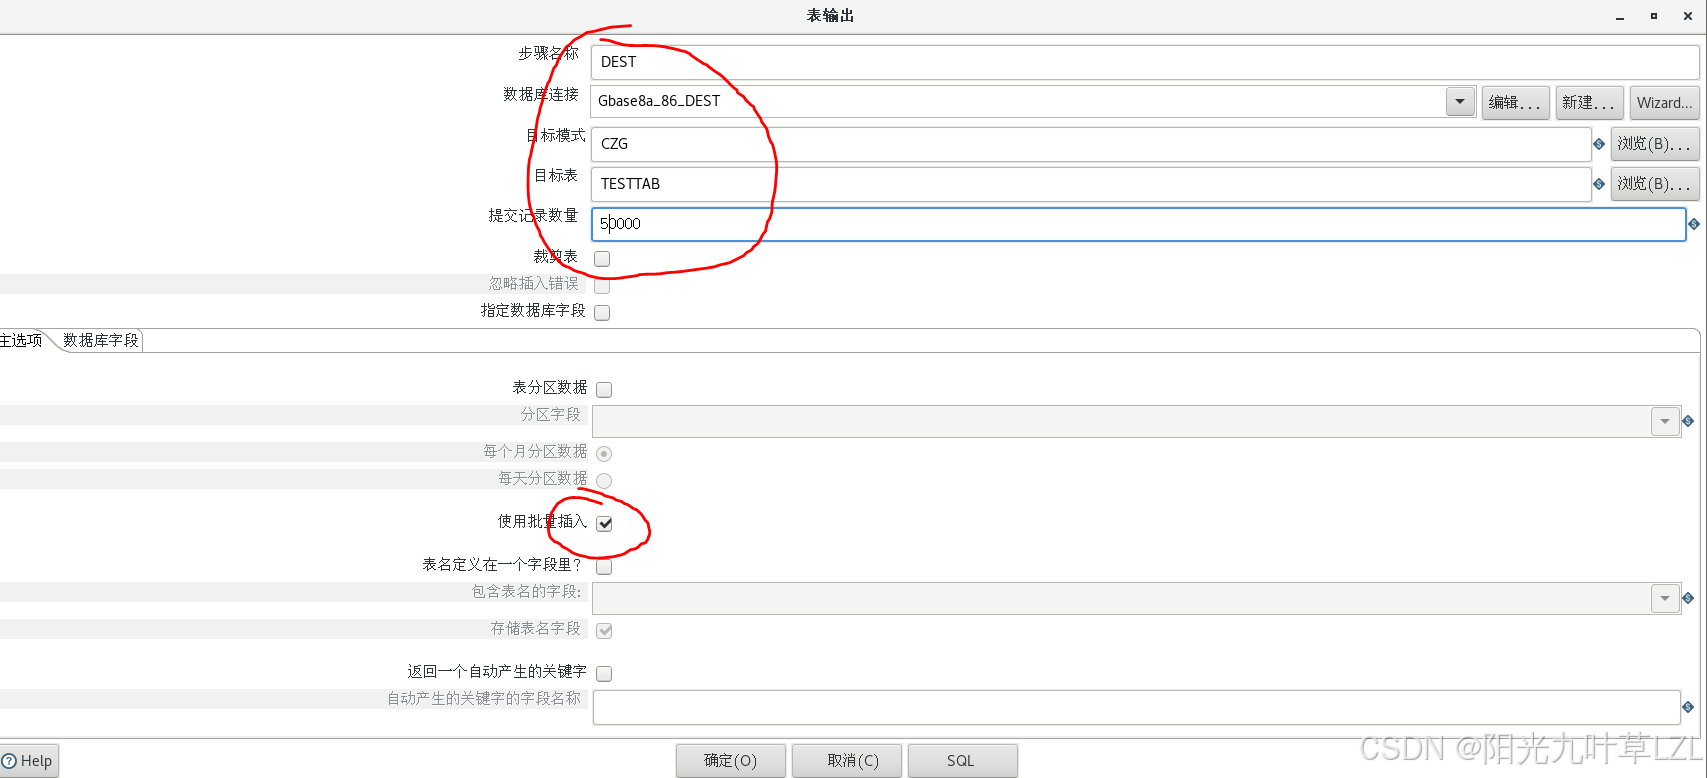The width and height of the screenshot is (1707, 778).
Task: Select 每个月分区数据 radio button
Action: coord(604,453)
